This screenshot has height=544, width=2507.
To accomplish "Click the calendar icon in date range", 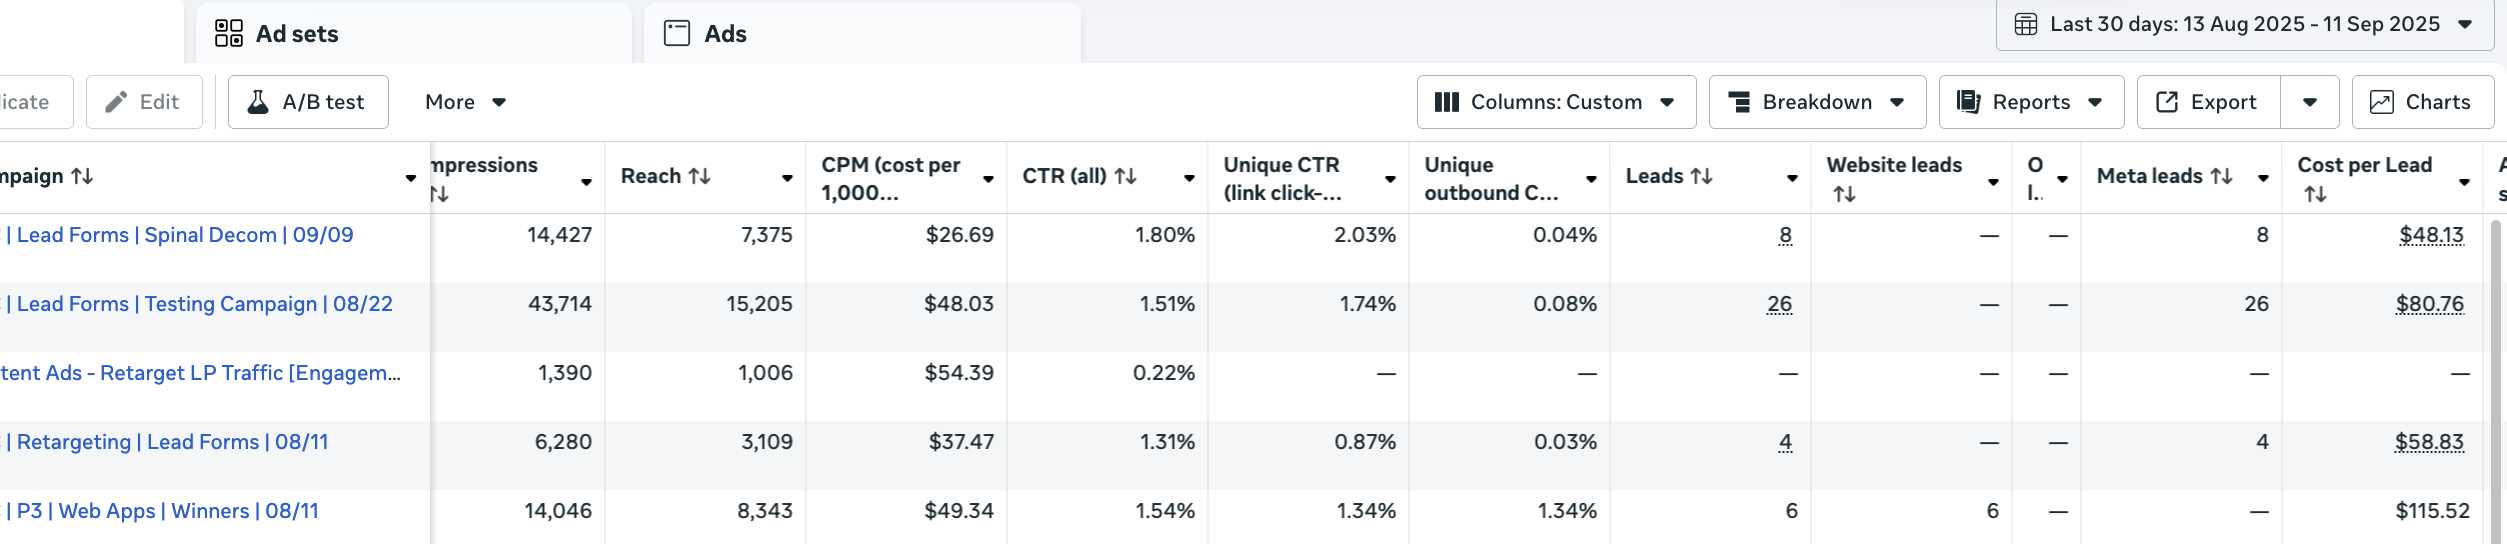I will coord(2025,24).
